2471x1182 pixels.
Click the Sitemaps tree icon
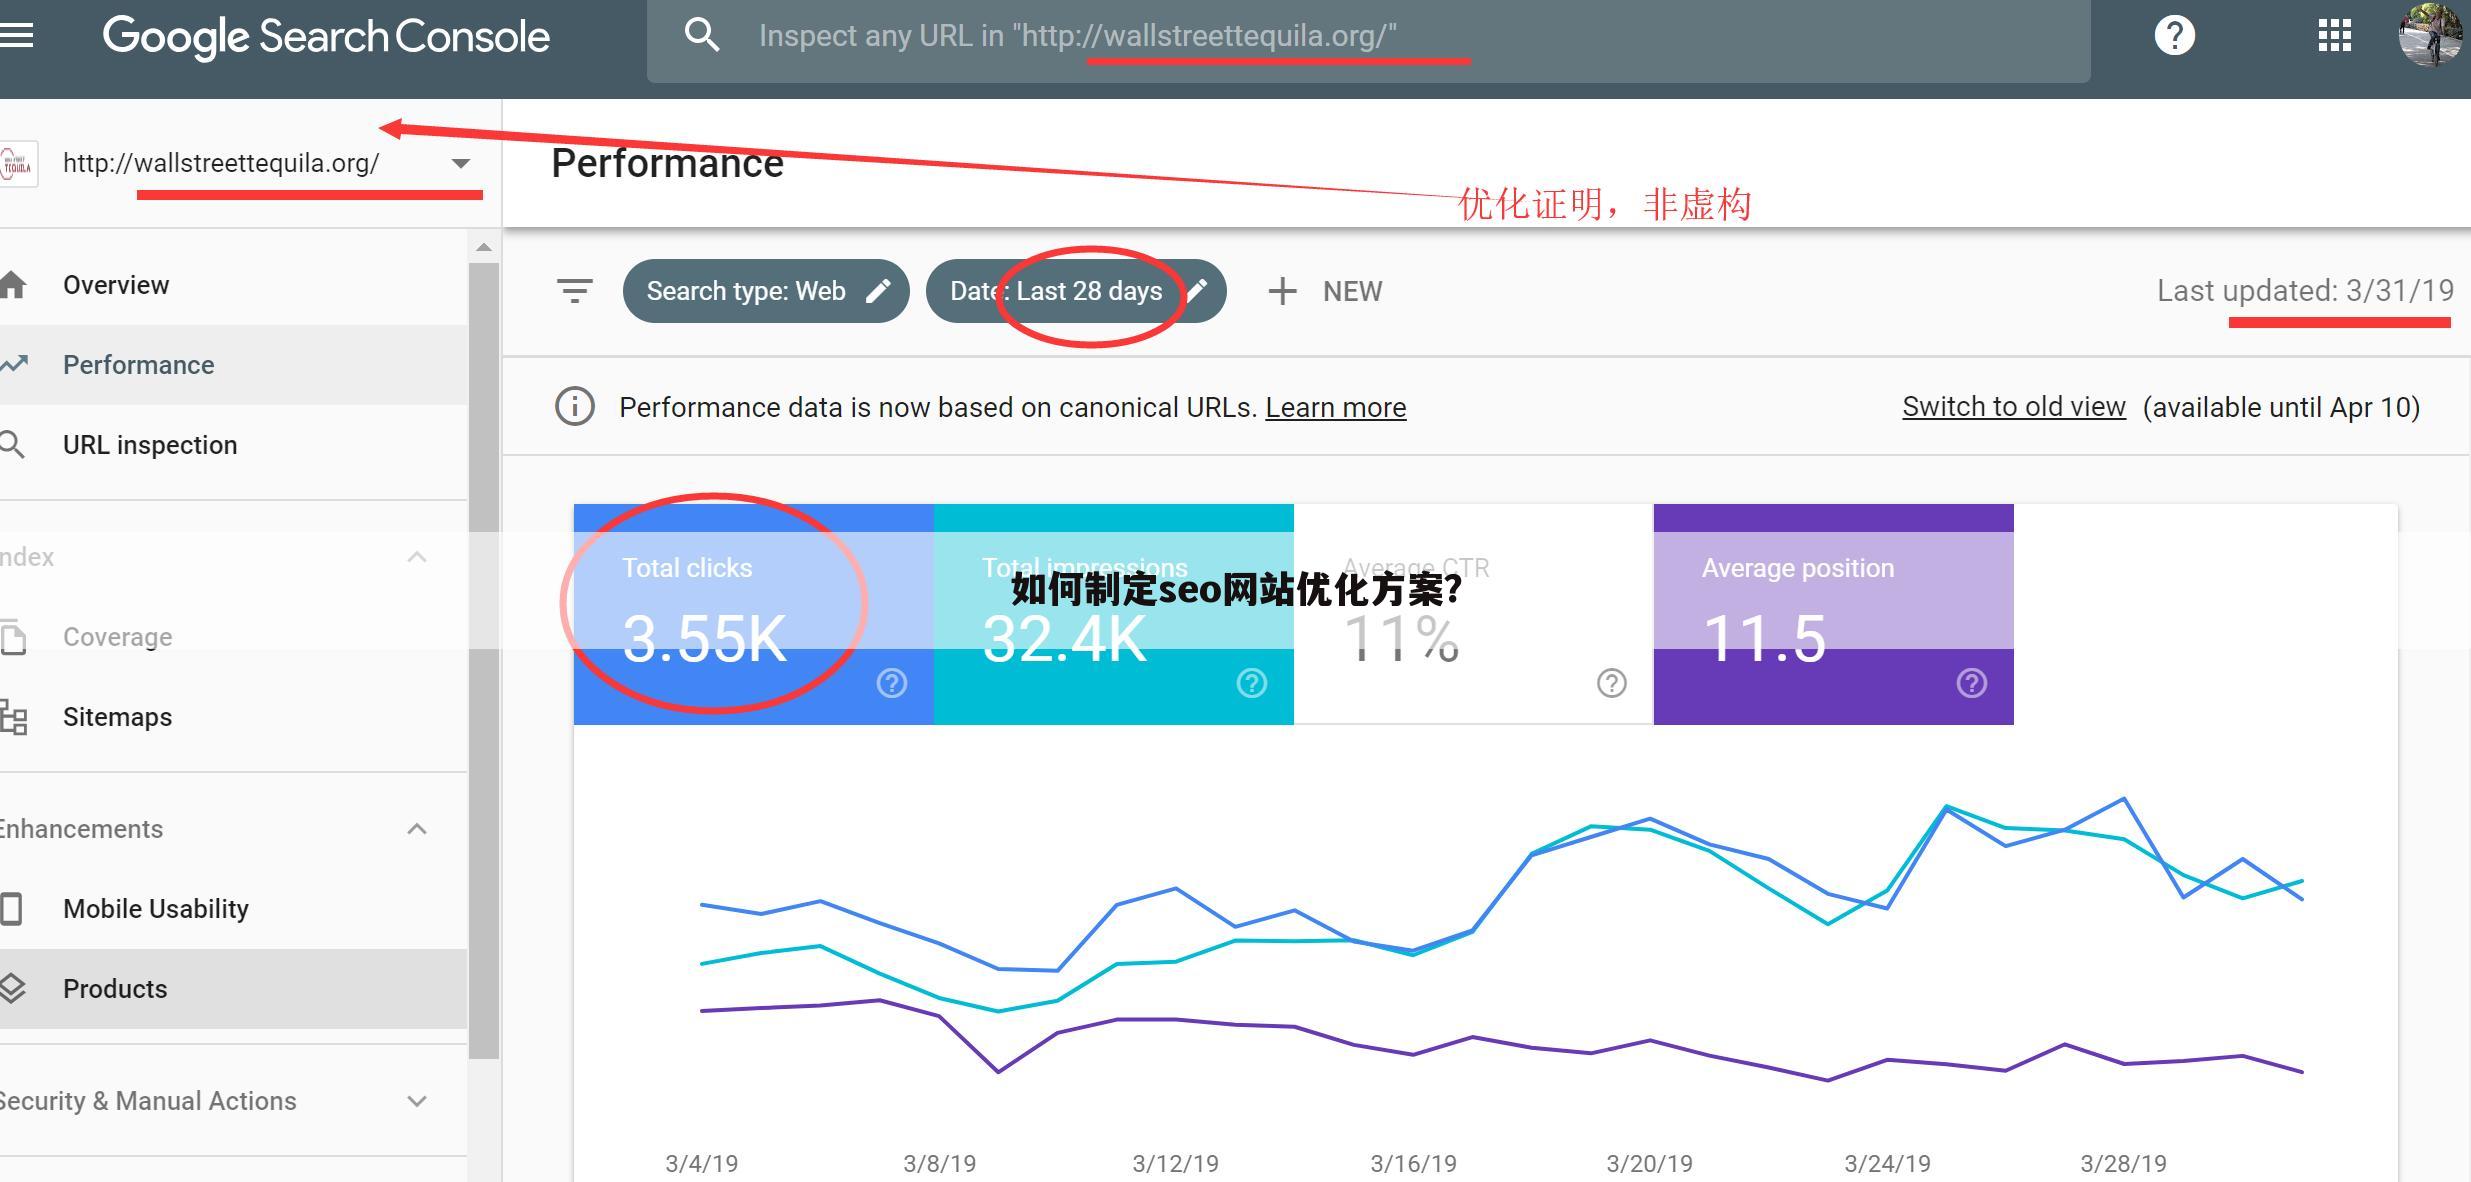click(x=13, y=717)
